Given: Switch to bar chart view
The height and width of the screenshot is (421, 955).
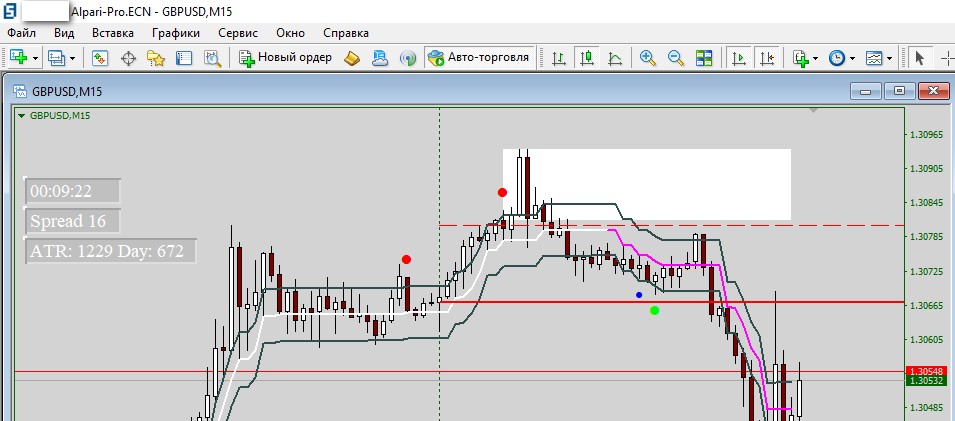Looking at the screenshot, I should (559, 58).
